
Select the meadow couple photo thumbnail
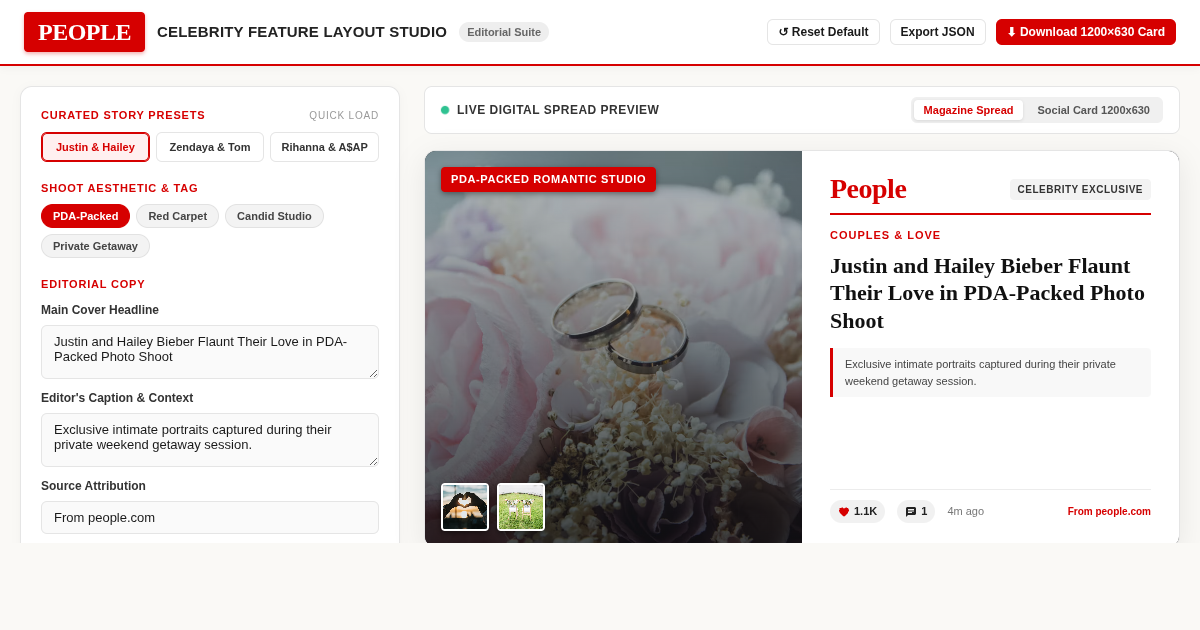tap(521, 507)
